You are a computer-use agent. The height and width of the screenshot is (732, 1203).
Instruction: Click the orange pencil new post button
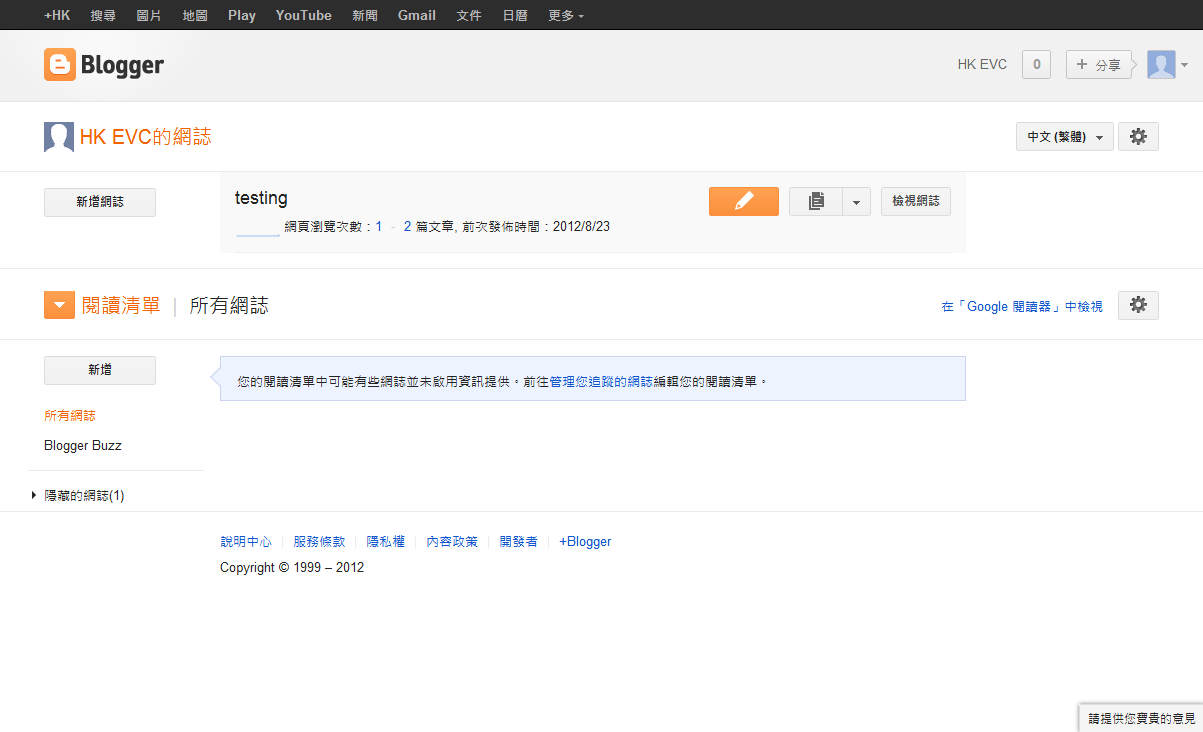click(743, 201)
